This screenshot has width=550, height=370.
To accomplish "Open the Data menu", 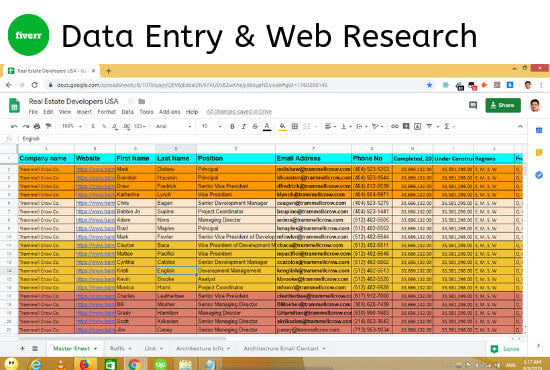I will [127, 112].
